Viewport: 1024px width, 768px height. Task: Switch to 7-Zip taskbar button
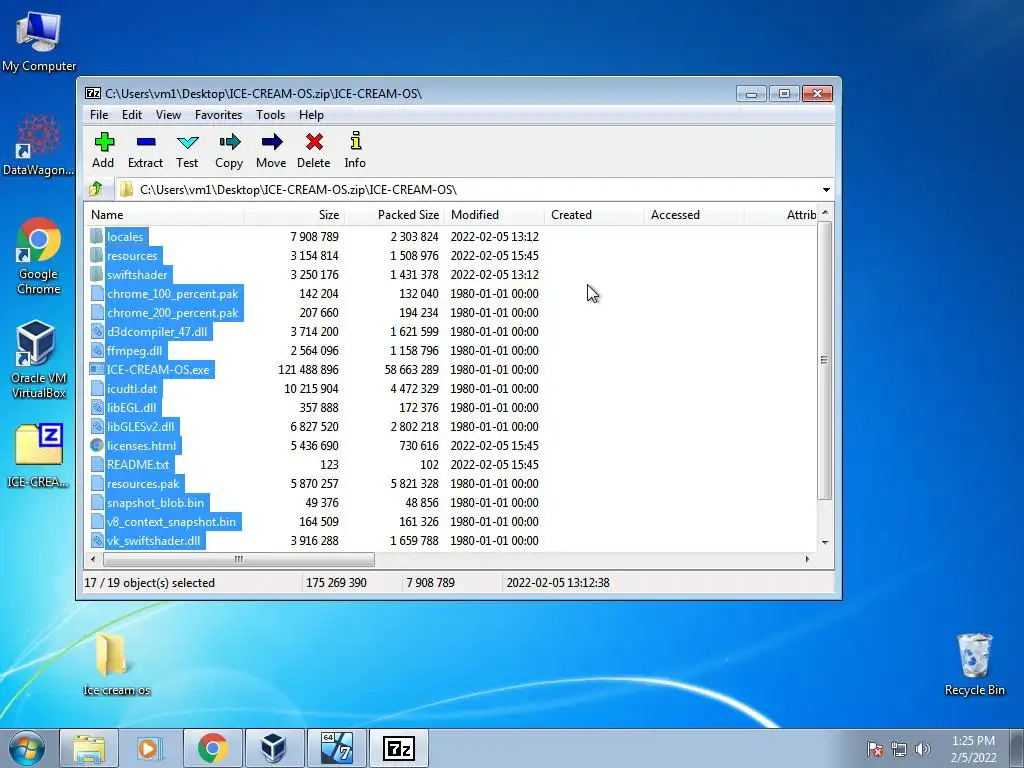click(x=399, y=748)
